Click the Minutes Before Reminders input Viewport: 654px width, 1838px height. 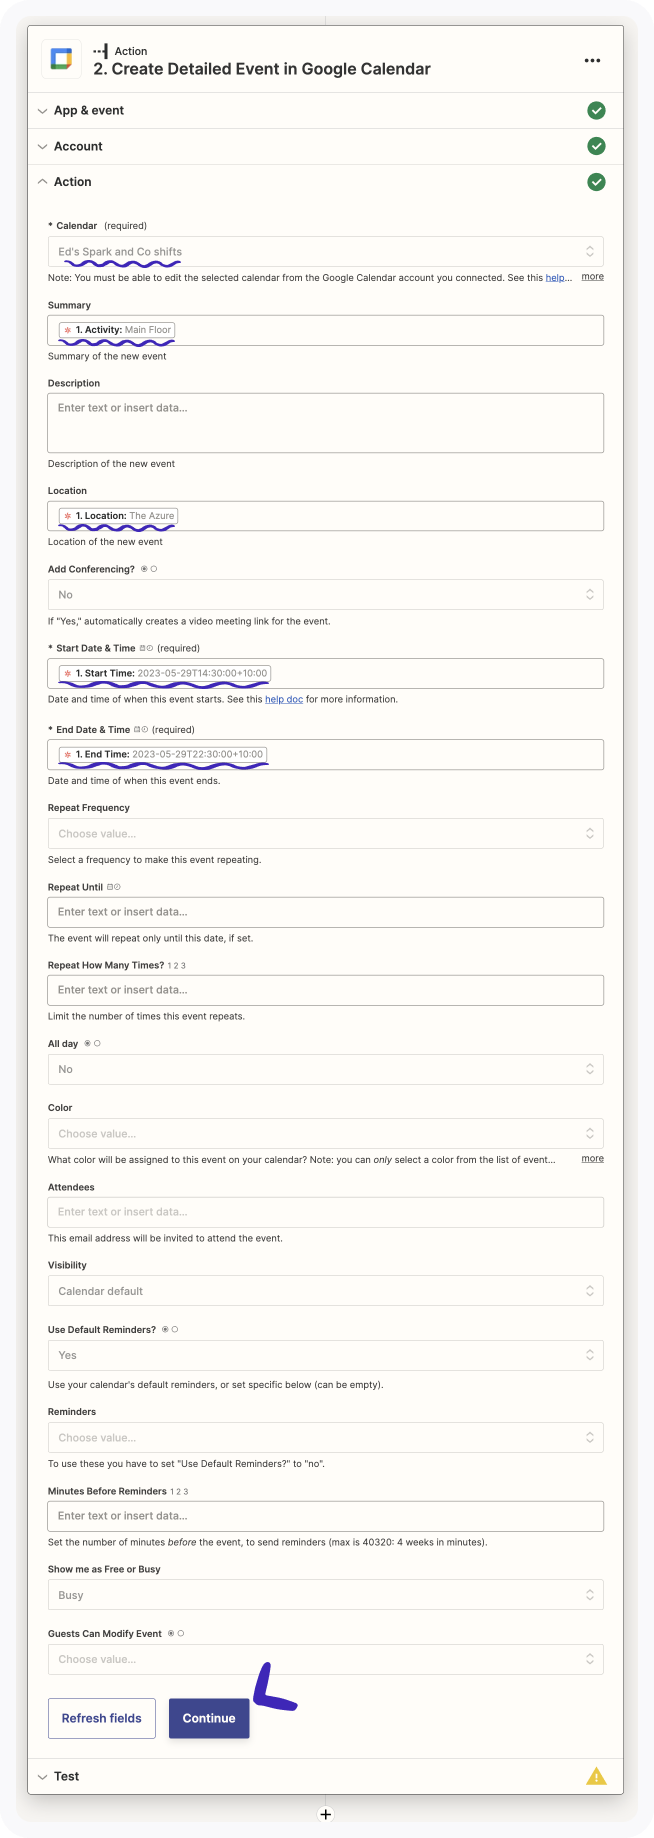click(x=325, y=1516)
